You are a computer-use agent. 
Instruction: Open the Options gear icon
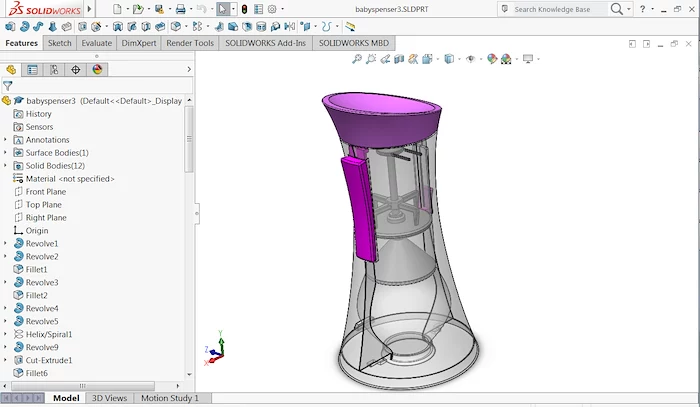[x=271, y=9]
